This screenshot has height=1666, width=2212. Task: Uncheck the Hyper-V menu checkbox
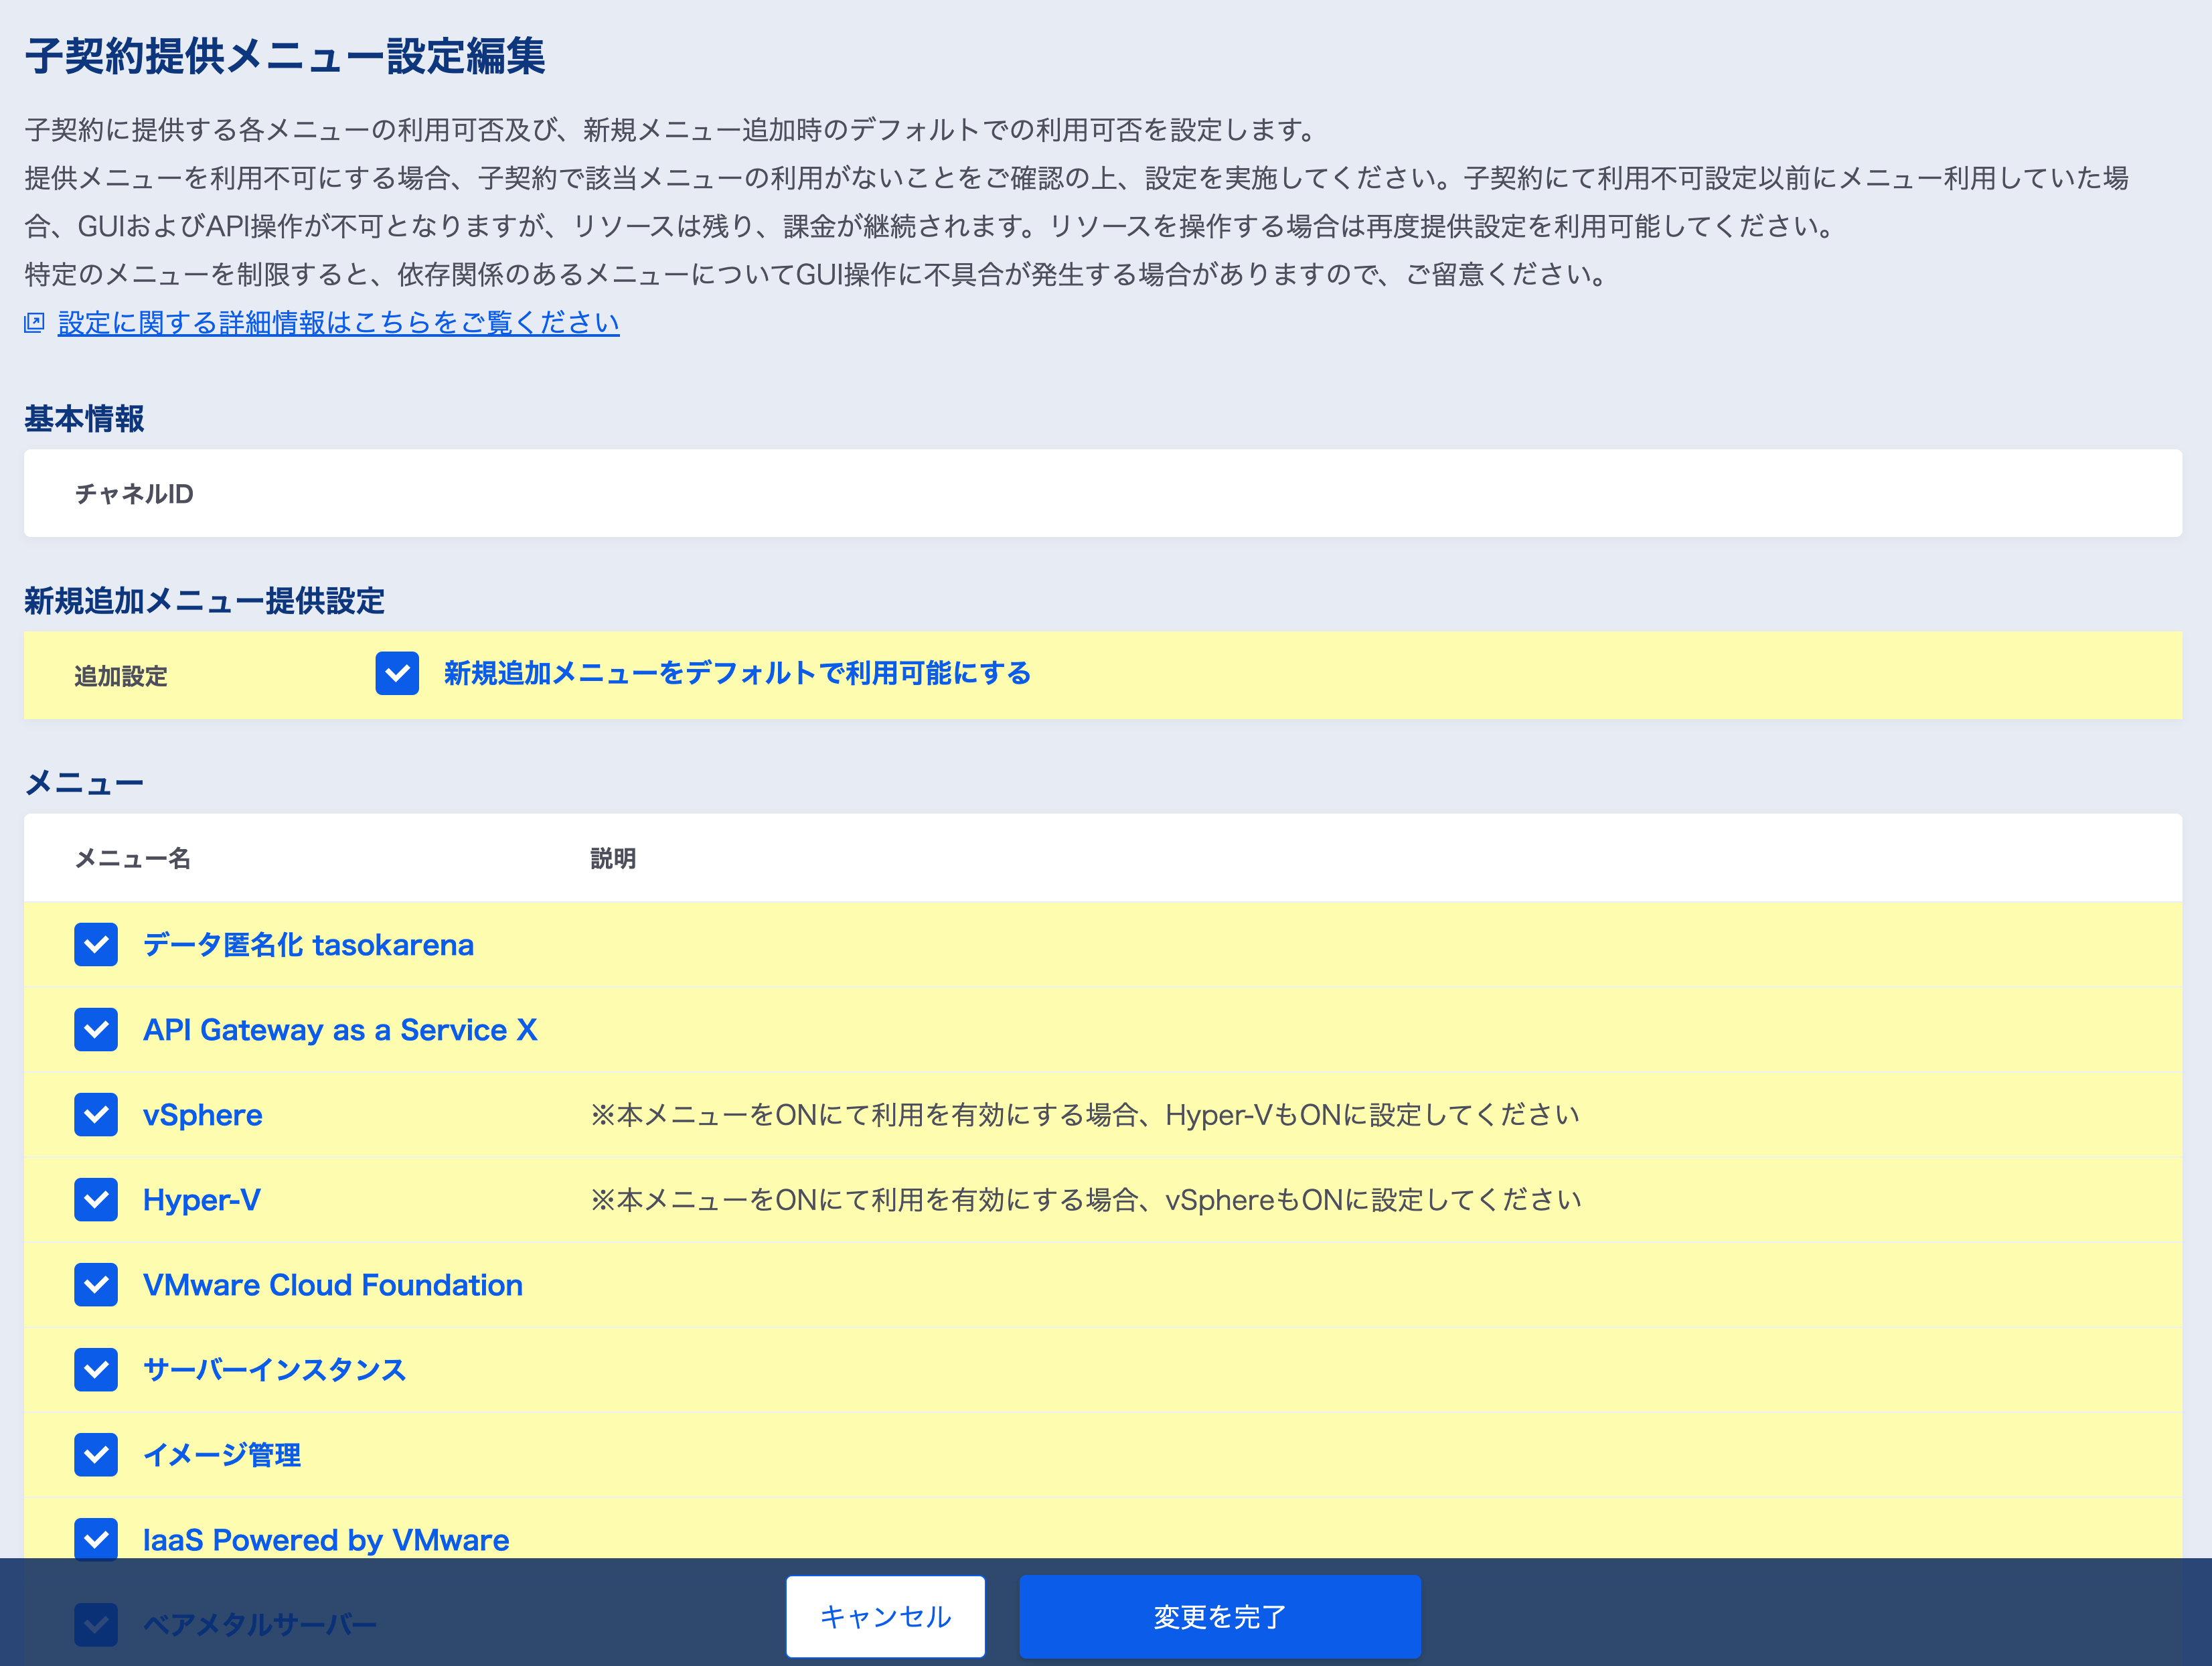[96, 1199]
